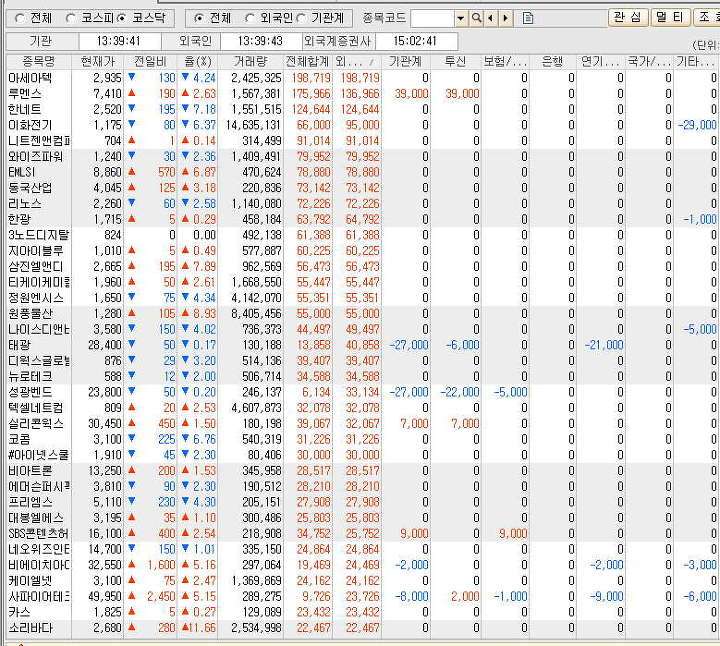Sort by the 율(%) column header
The image size is (720, 646).
197,62
